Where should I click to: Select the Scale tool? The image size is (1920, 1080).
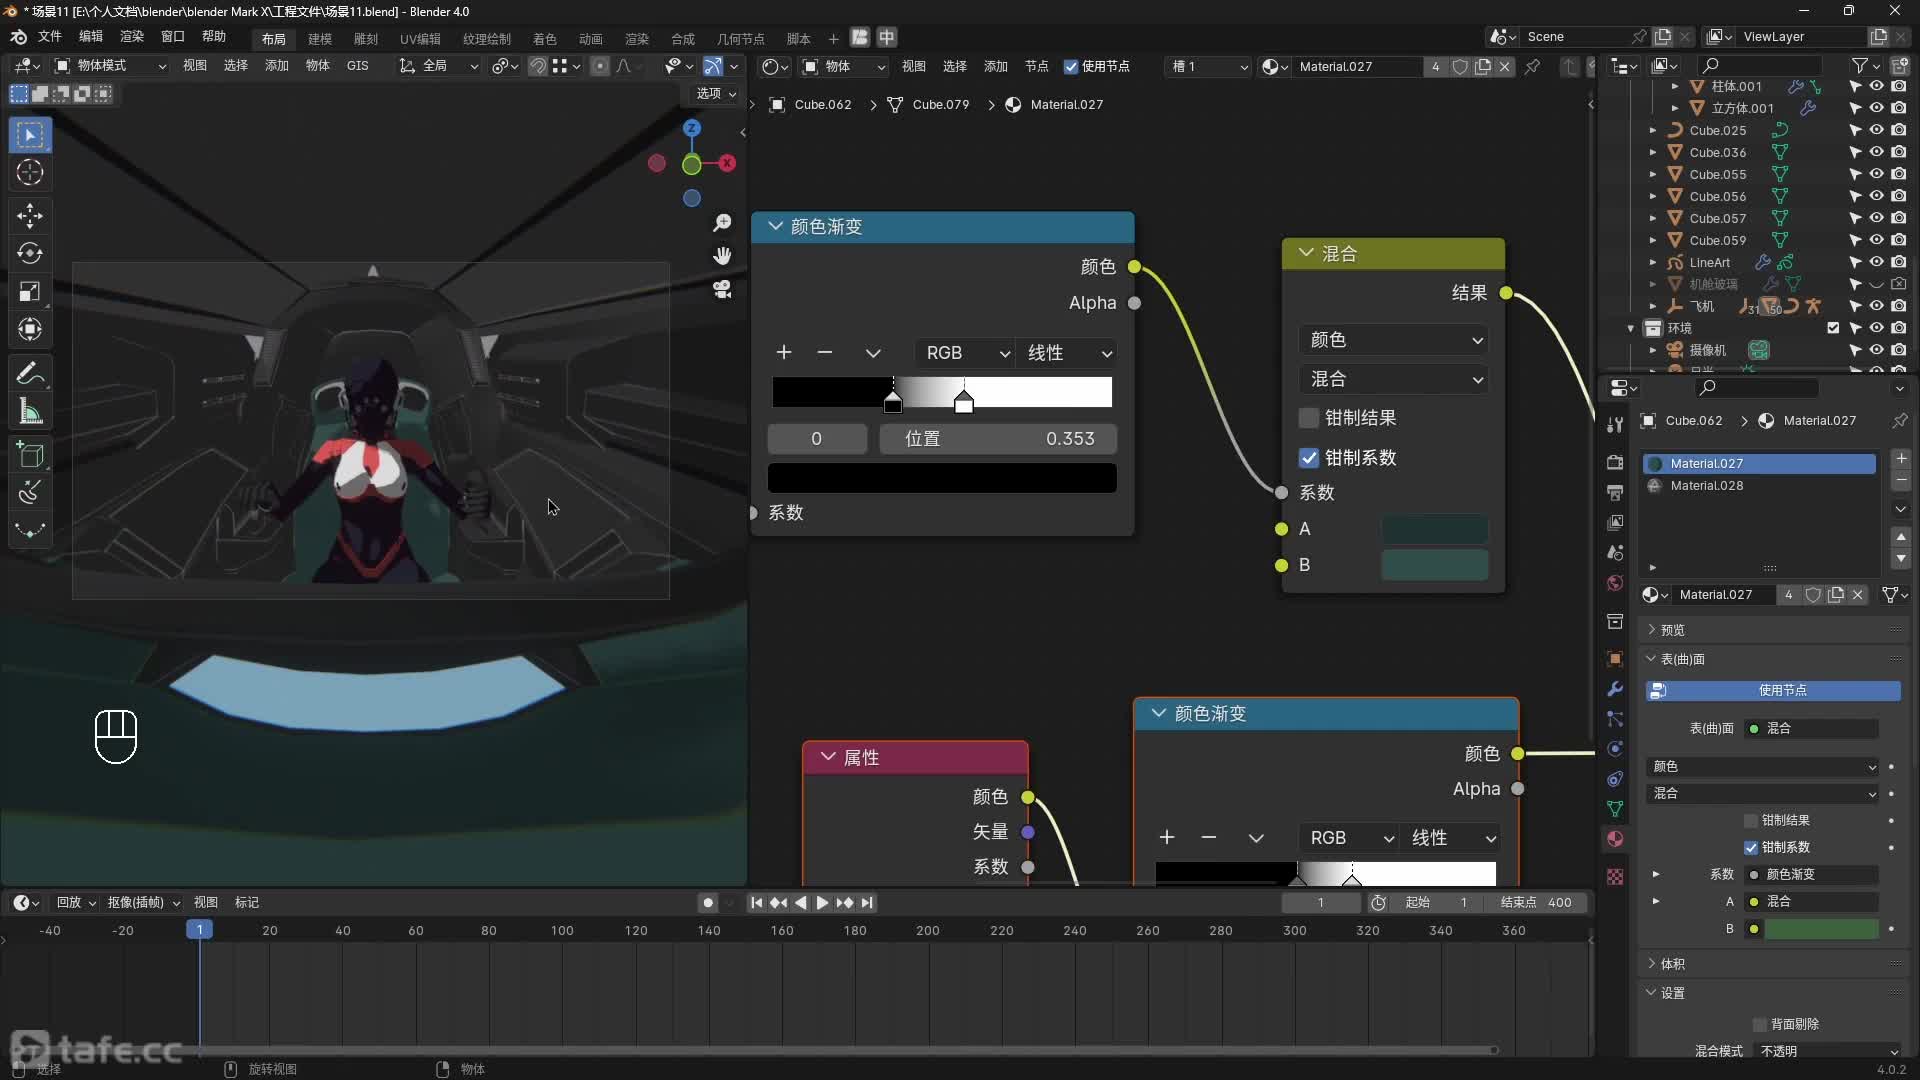[x=30, y=291]
